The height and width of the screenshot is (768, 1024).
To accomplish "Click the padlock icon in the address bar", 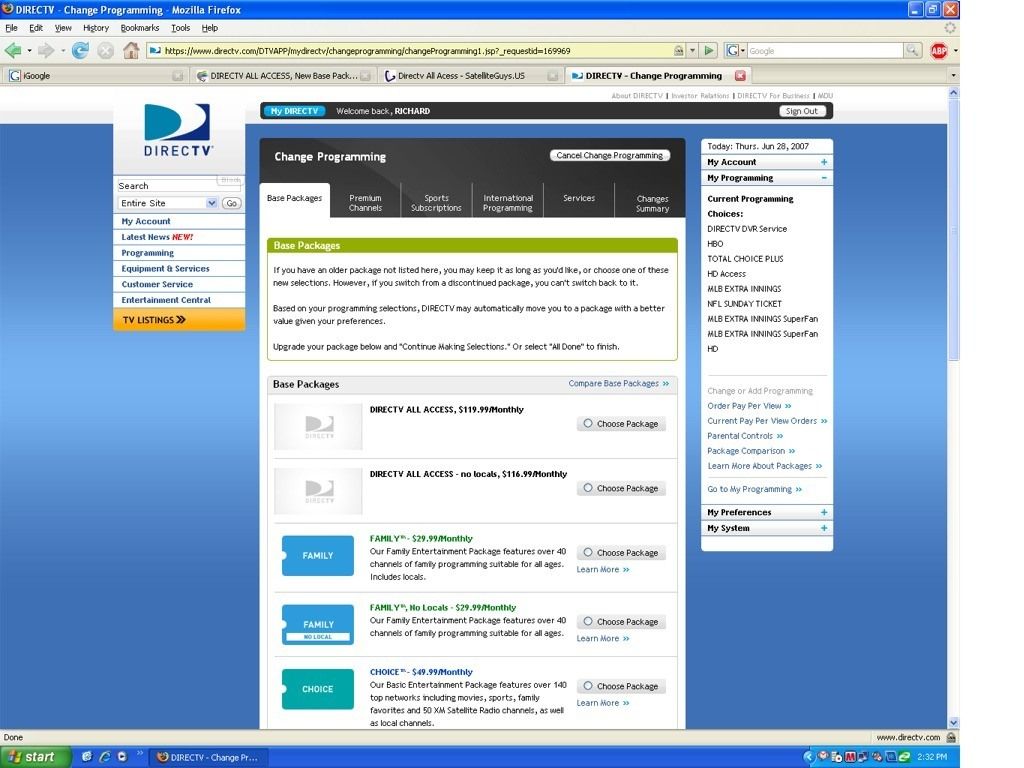I will pyautogui.click(x=679, y=50).
